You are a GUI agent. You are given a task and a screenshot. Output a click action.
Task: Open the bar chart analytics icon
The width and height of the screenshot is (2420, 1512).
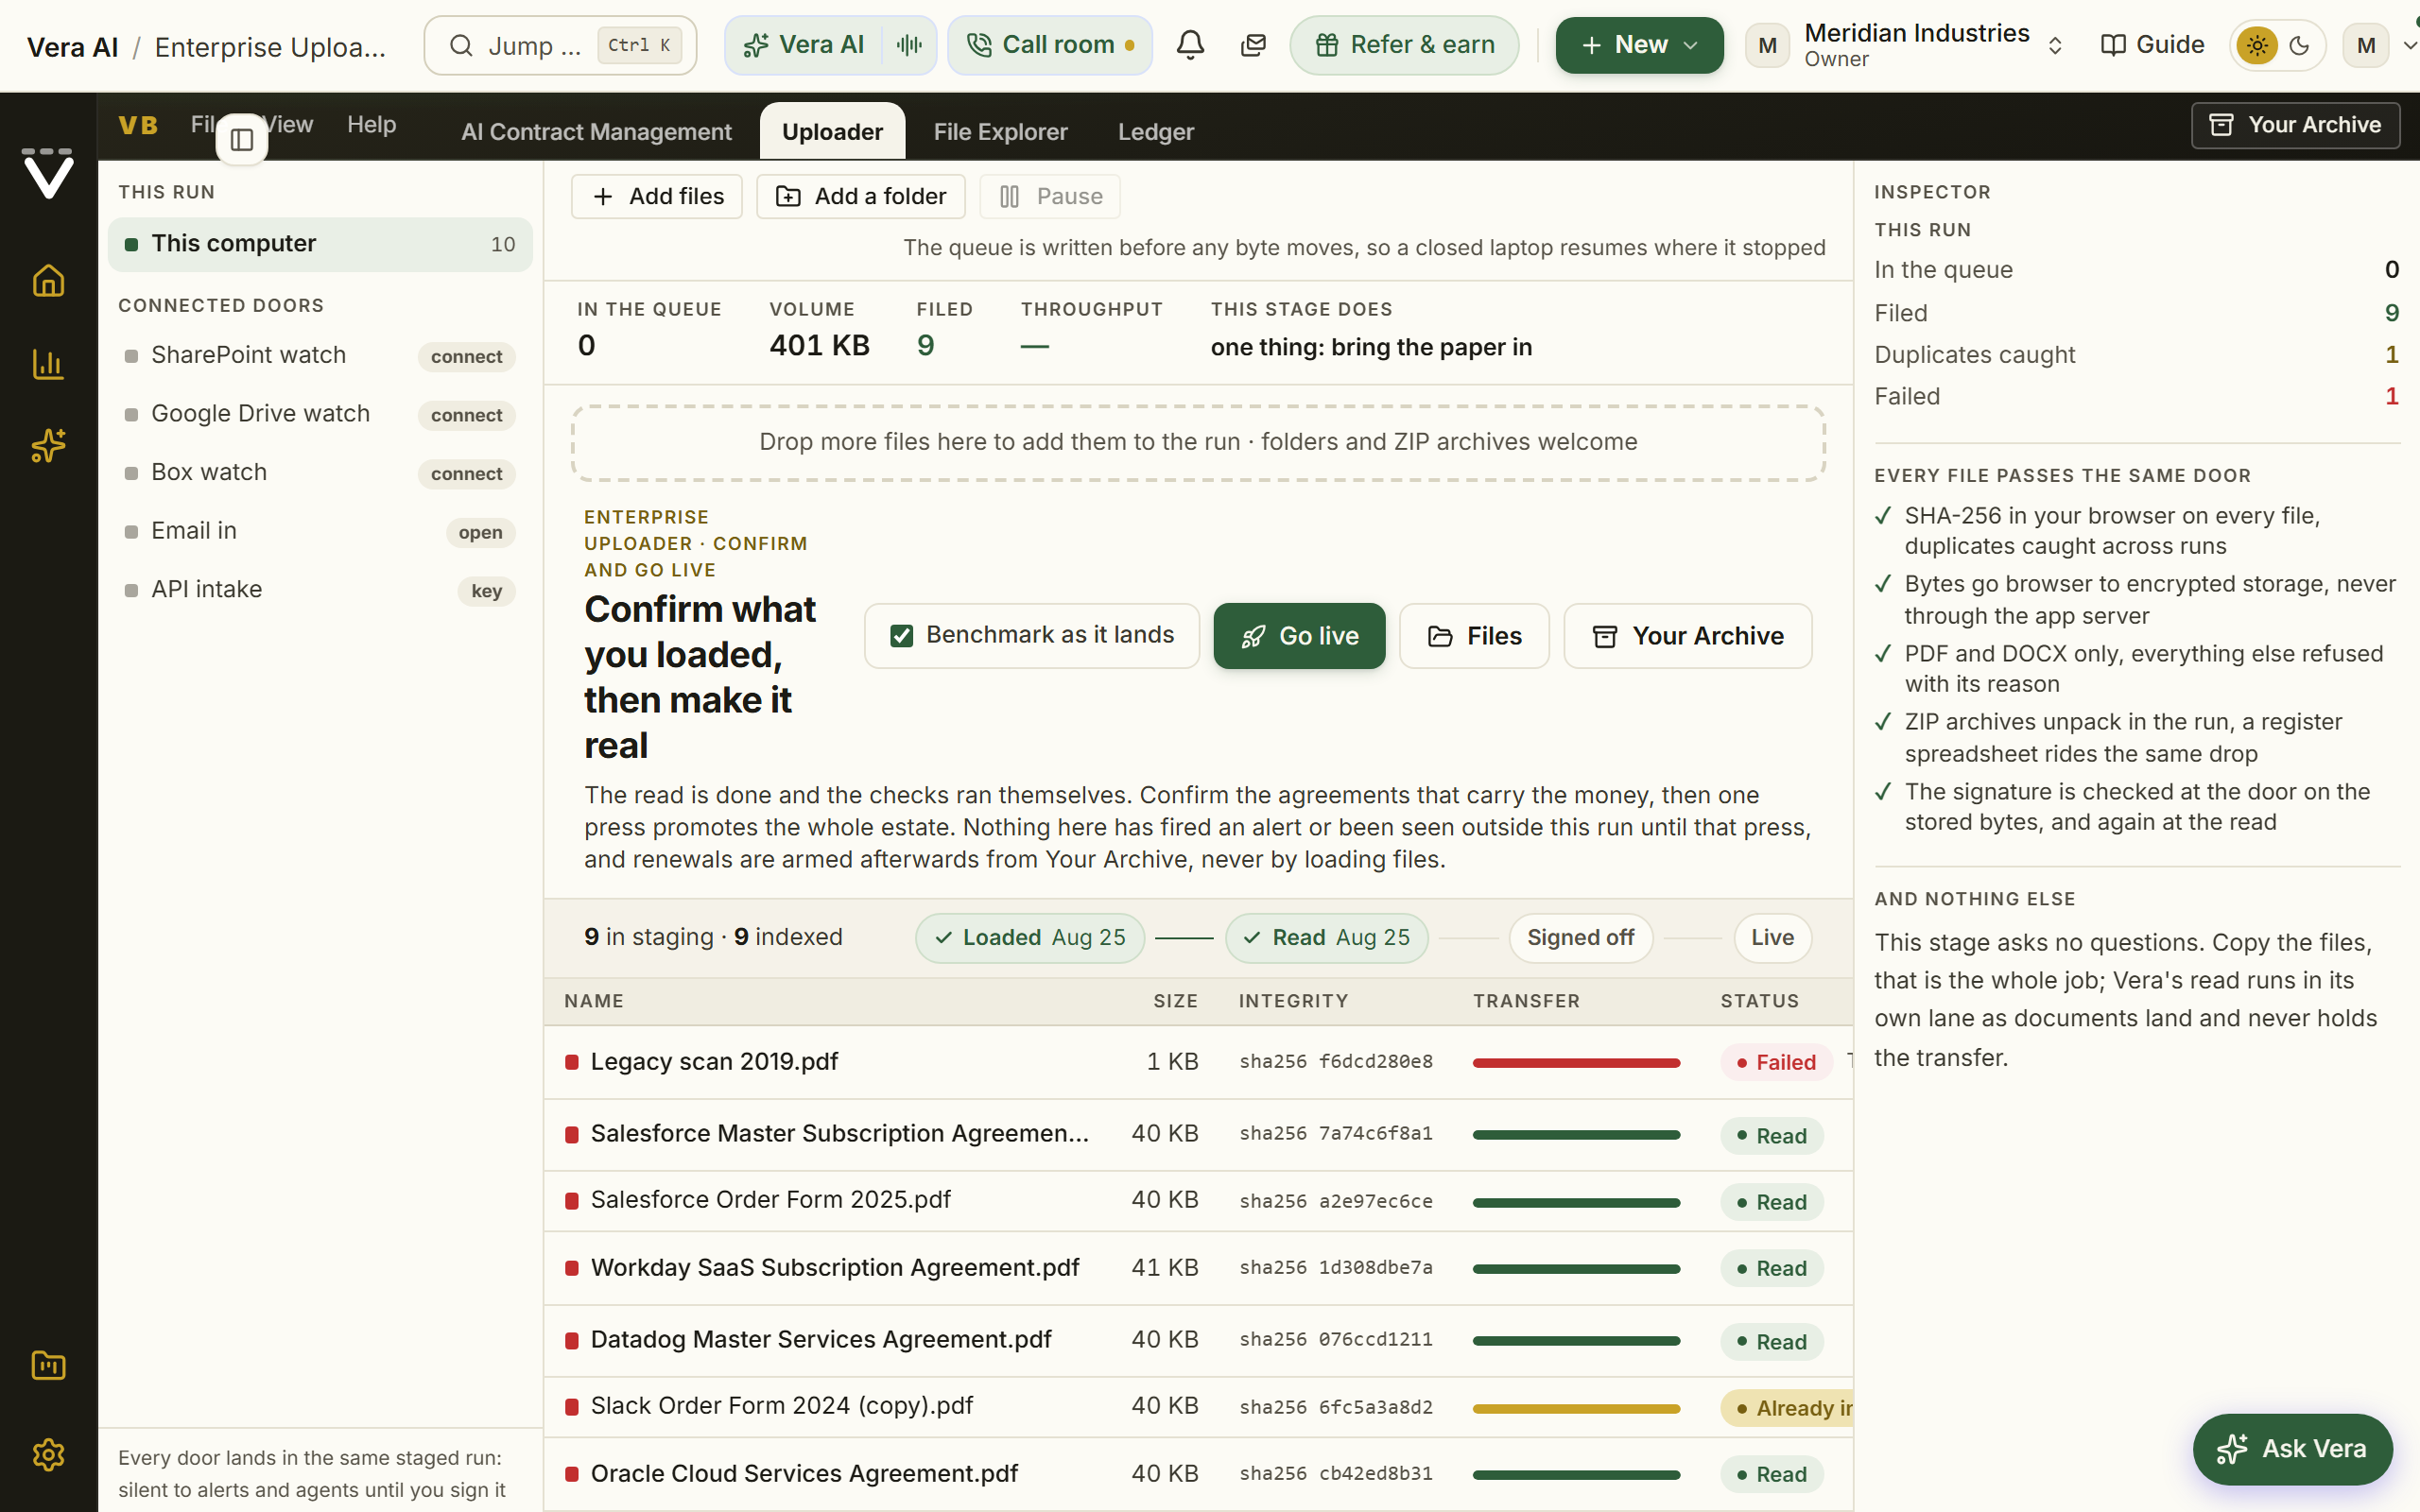[48, 364]
